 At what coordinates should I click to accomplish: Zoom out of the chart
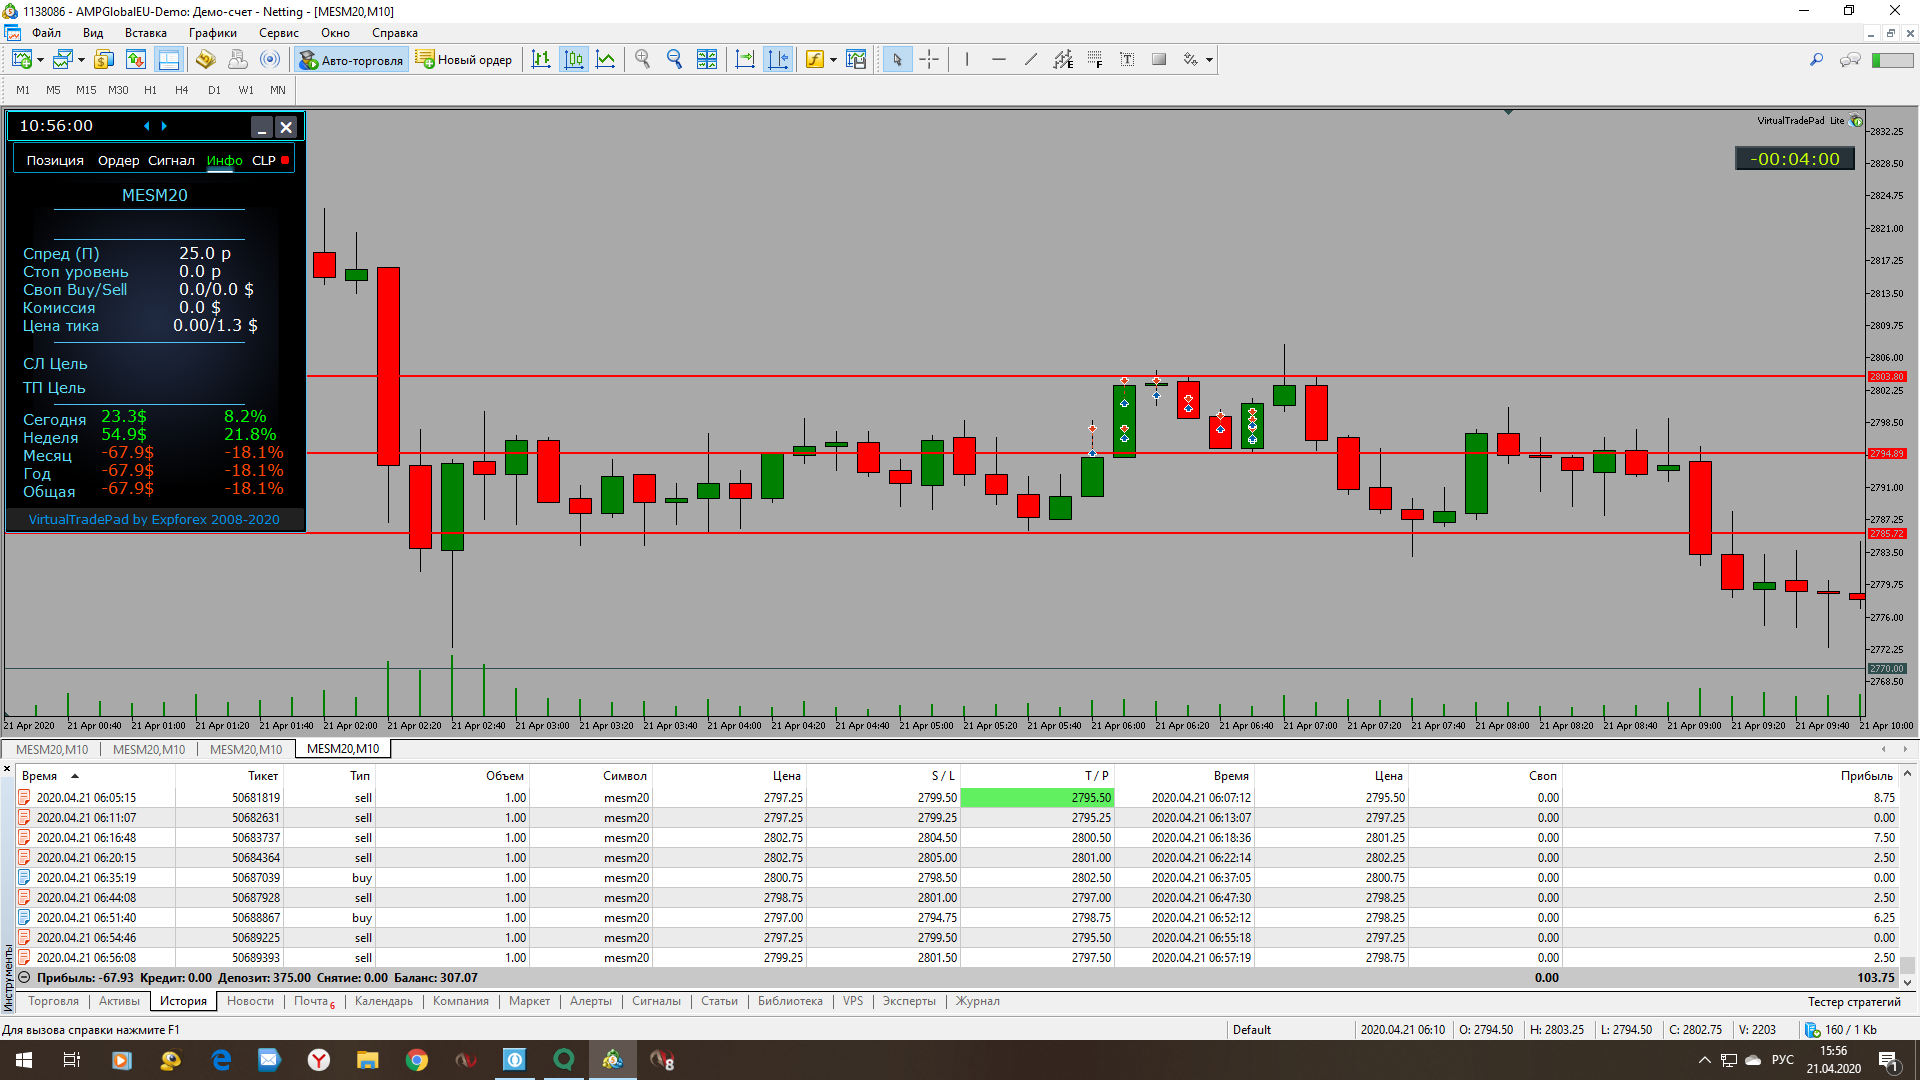click(674, 60)
